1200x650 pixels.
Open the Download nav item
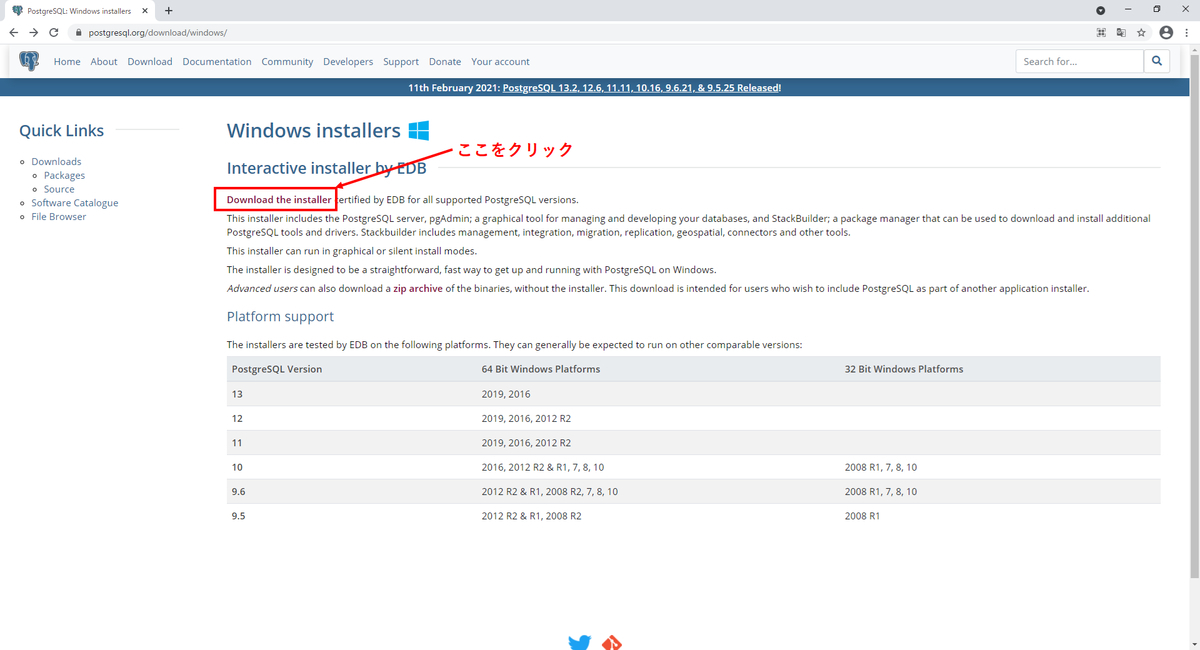click(150, 61)
